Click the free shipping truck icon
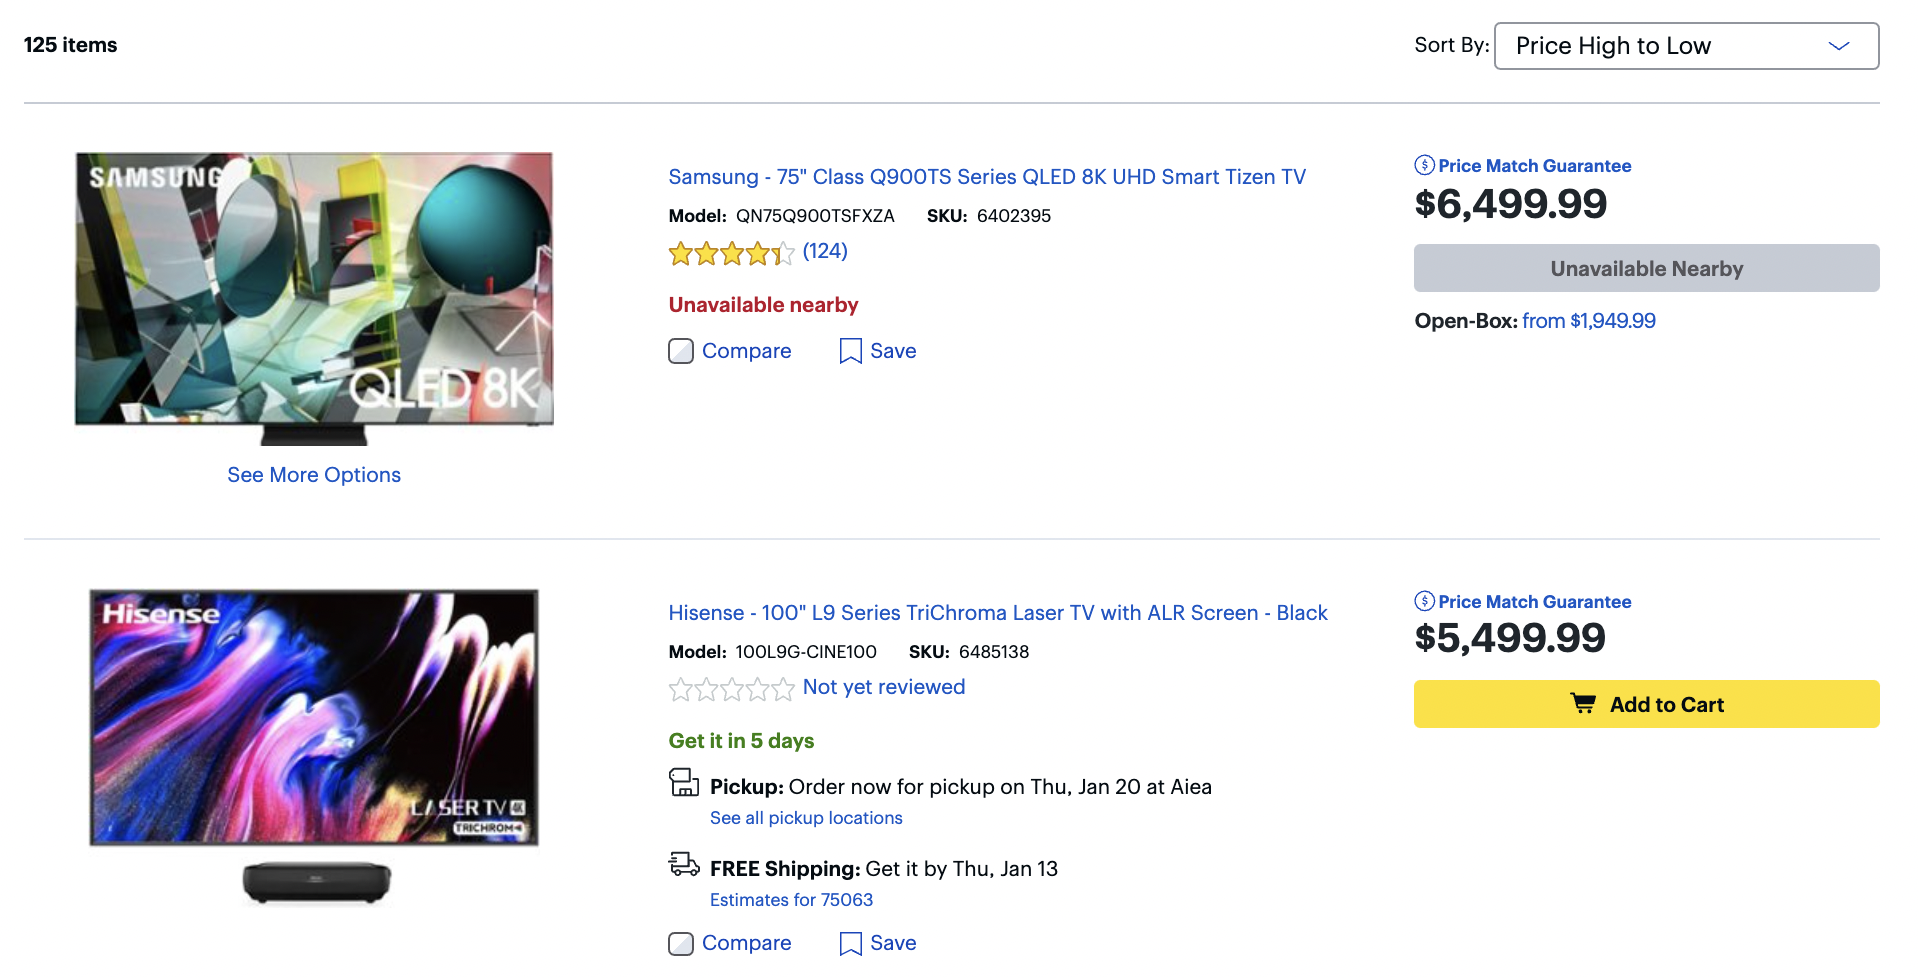 coord(684,864)
